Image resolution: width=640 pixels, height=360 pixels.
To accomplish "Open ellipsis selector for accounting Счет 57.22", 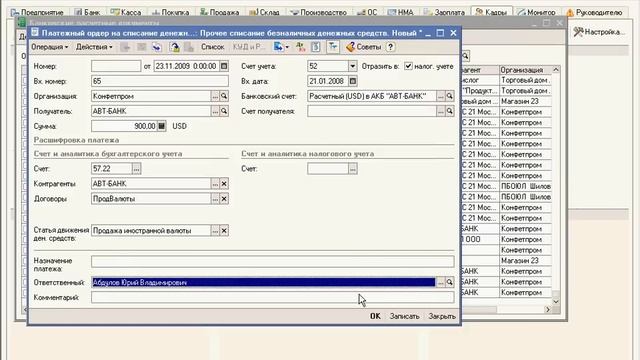I will click(x=136, y=169).
